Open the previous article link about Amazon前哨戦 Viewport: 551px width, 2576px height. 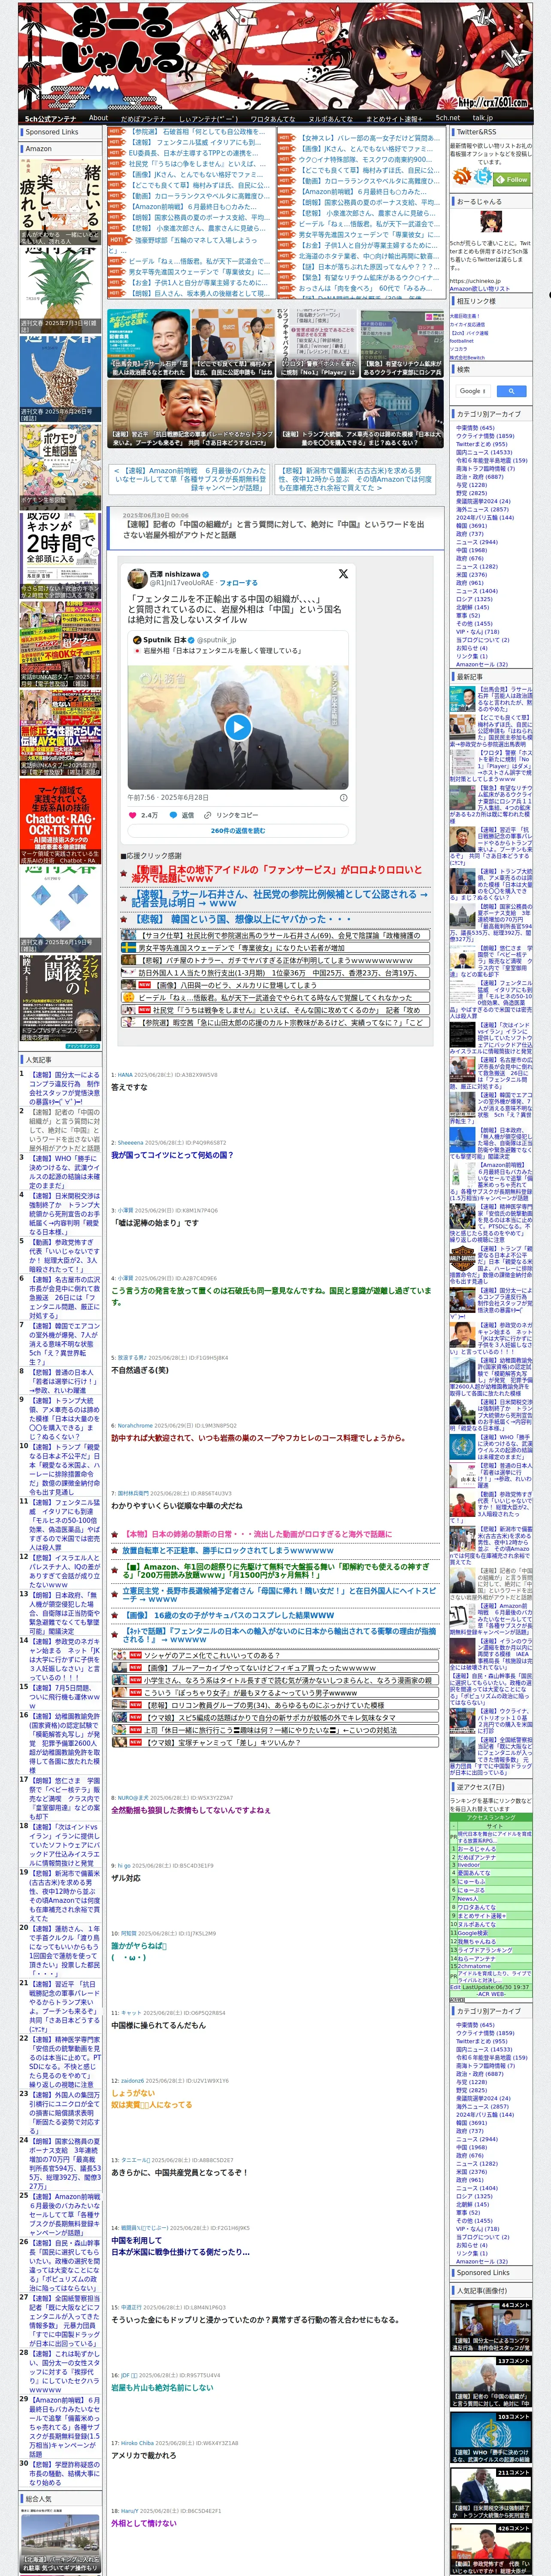[190, 479]
